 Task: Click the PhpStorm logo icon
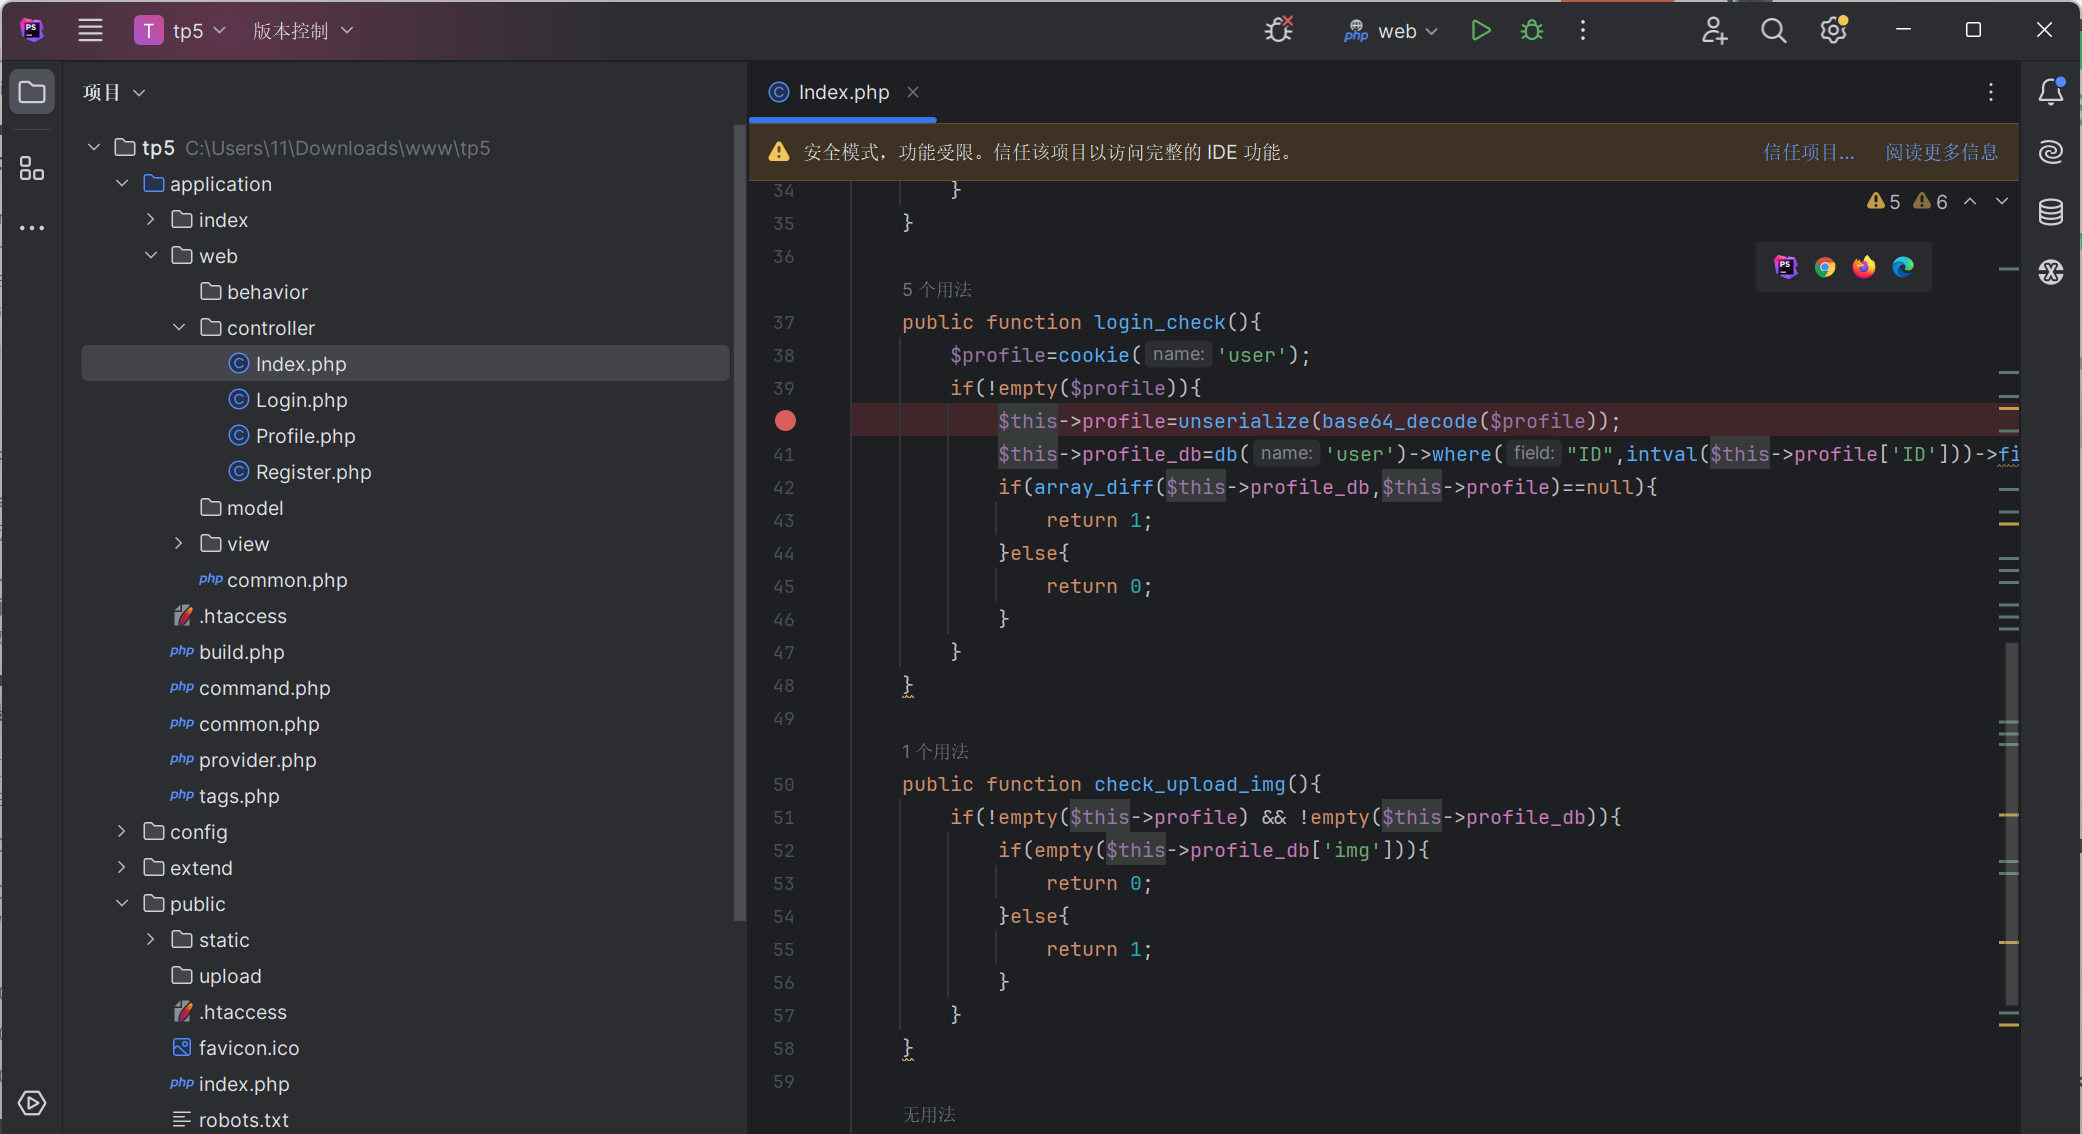(x=32, y=30)
